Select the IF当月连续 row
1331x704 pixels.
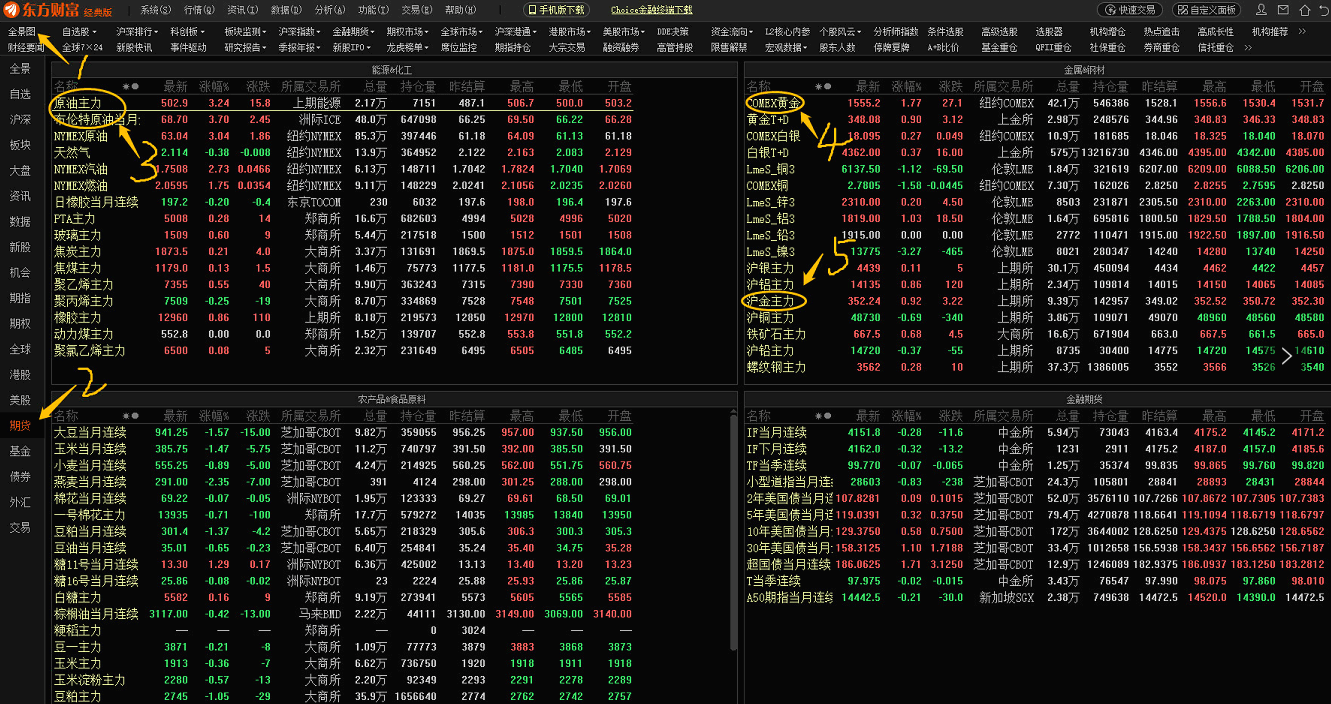(1035, 432)
